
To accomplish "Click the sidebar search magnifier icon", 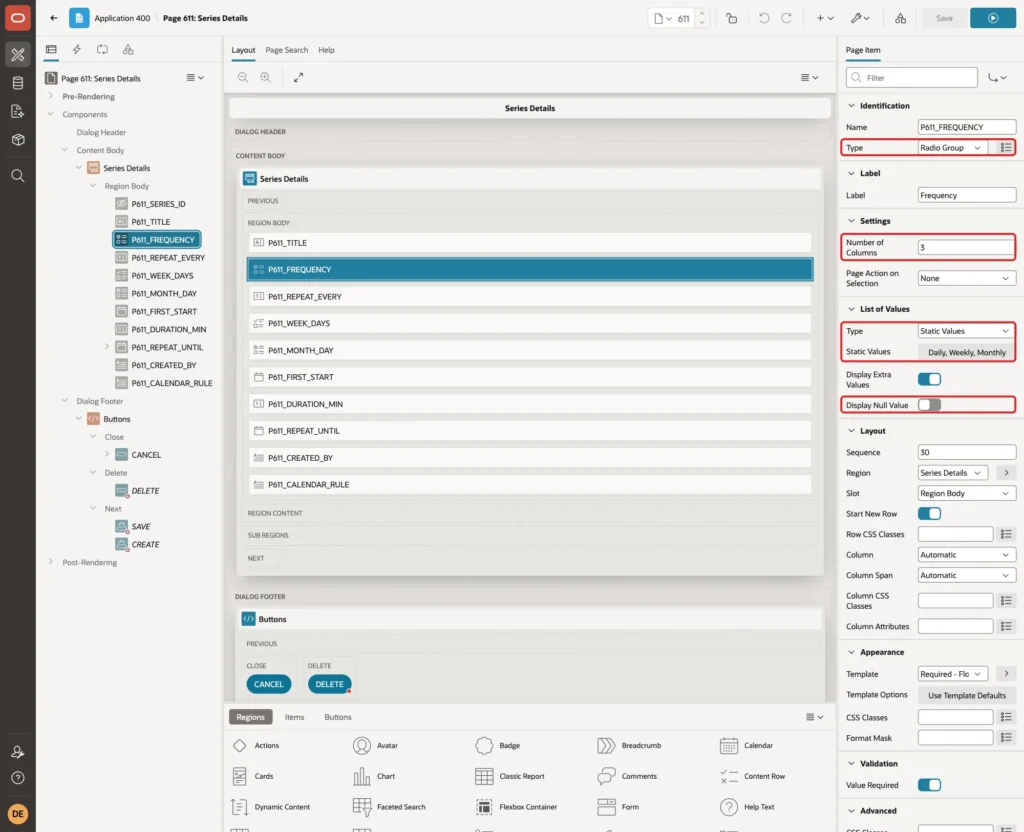I will click(x=18, y=176).
